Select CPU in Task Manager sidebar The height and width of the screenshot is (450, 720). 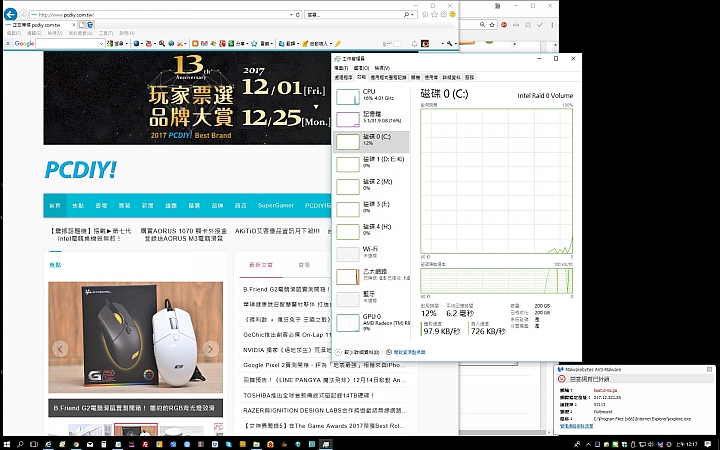click(x=371, y=96)
